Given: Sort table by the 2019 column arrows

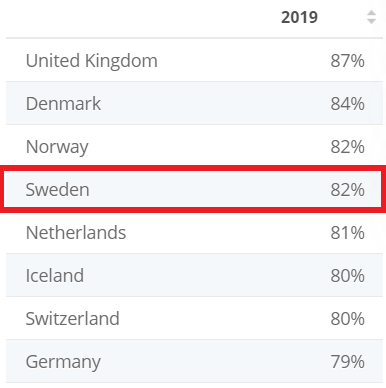Looking at the screenshot, I should [371, 17].
